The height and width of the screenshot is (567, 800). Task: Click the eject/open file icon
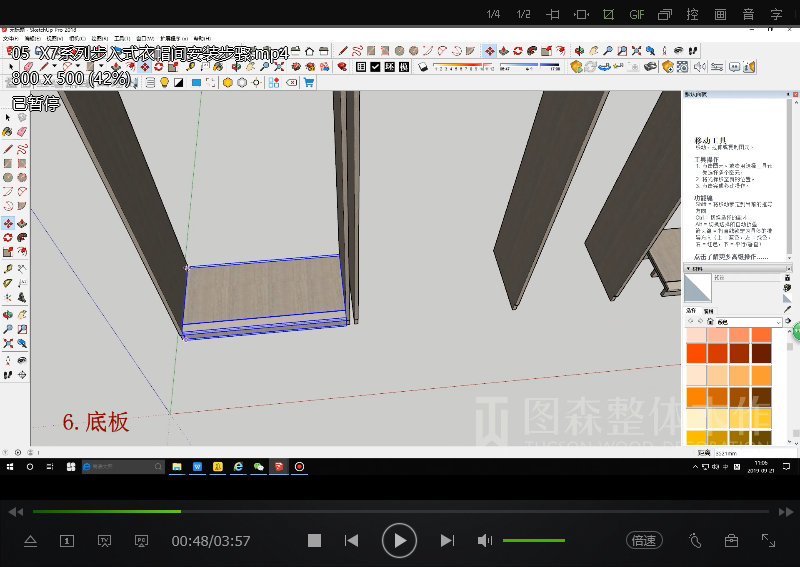(x=30, y=541)
